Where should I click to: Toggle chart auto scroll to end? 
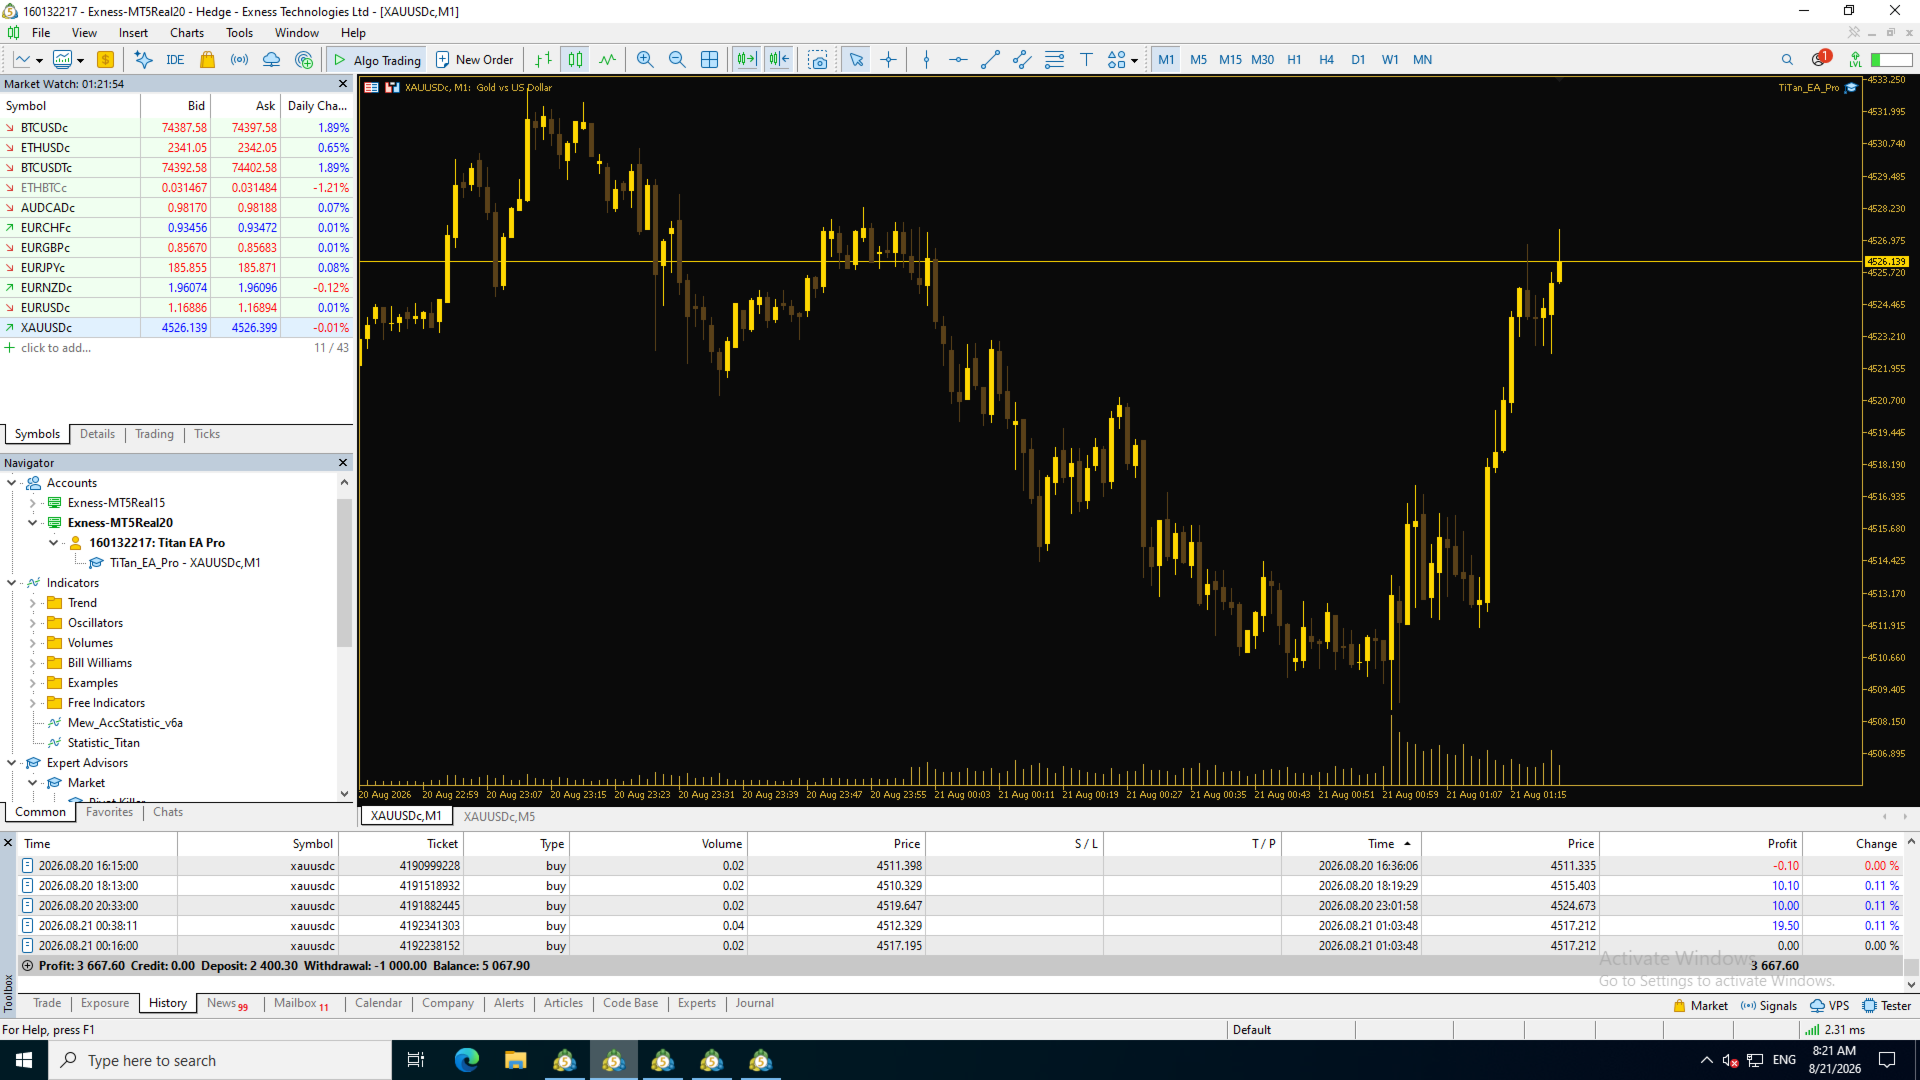747,60
